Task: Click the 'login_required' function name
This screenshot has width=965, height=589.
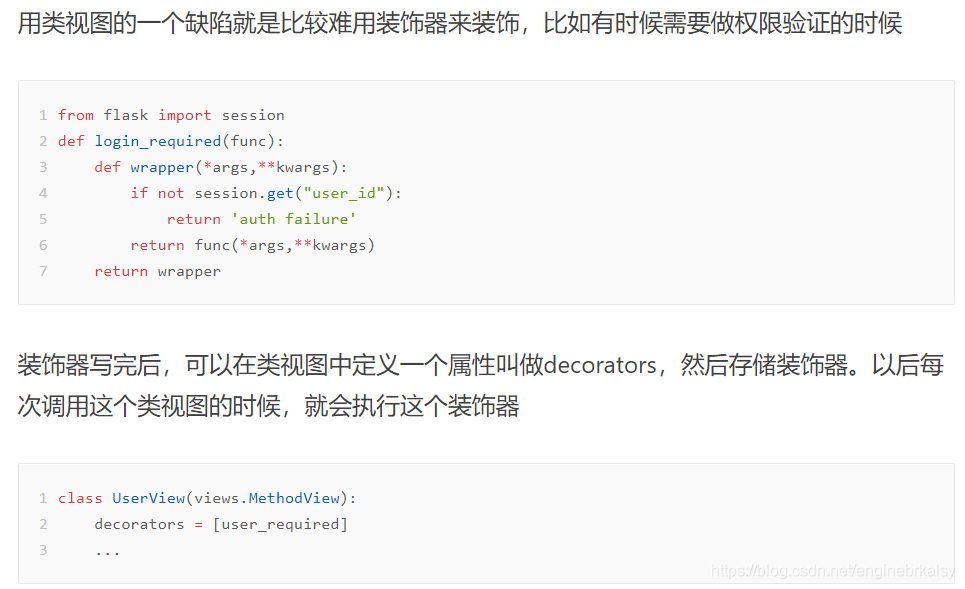Action: coord(158,141)
